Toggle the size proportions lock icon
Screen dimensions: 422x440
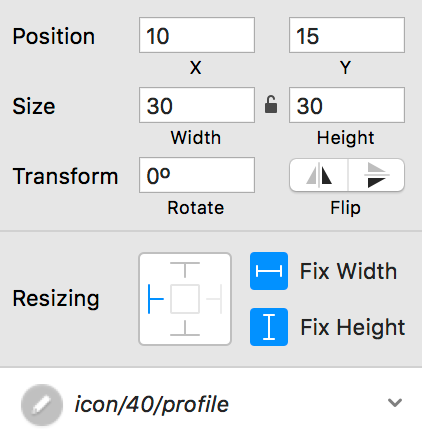(271, 105)
